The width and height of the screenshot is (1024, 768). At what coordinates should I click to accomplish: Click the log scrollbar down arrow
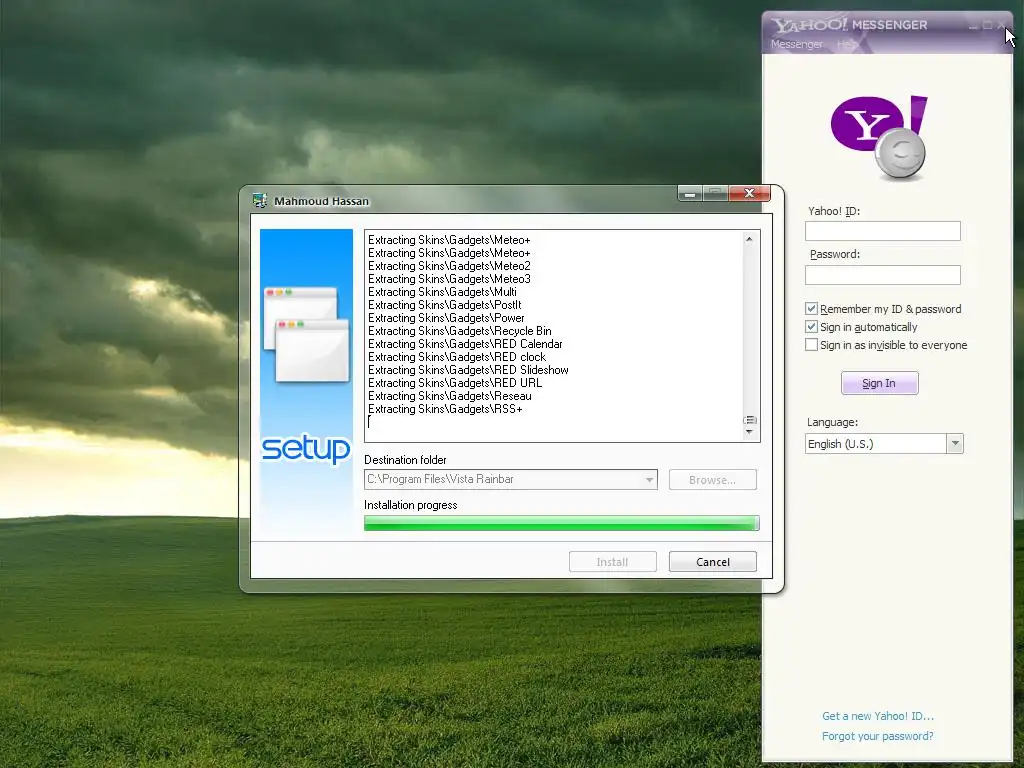click(x=749, y=432)
